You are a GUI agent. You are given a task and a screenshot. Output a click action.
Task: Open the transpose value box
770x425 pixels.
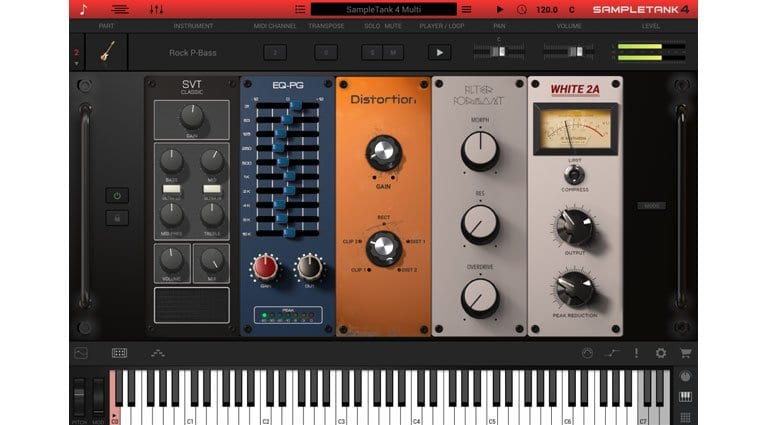coord(326,53)
